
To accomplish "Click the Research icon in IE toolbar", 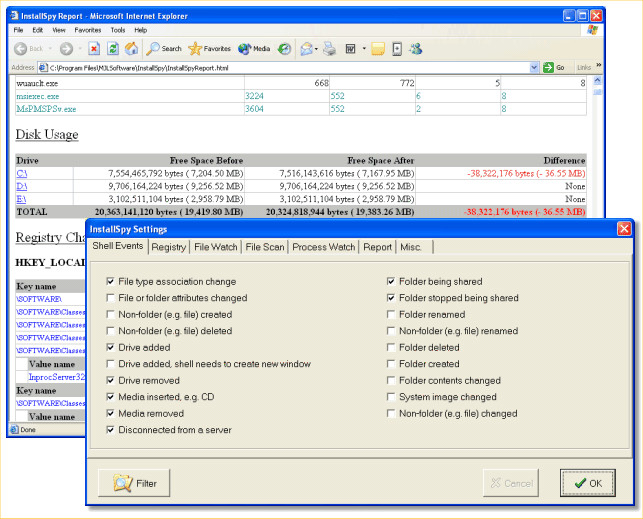I will [x=397, y=49].
